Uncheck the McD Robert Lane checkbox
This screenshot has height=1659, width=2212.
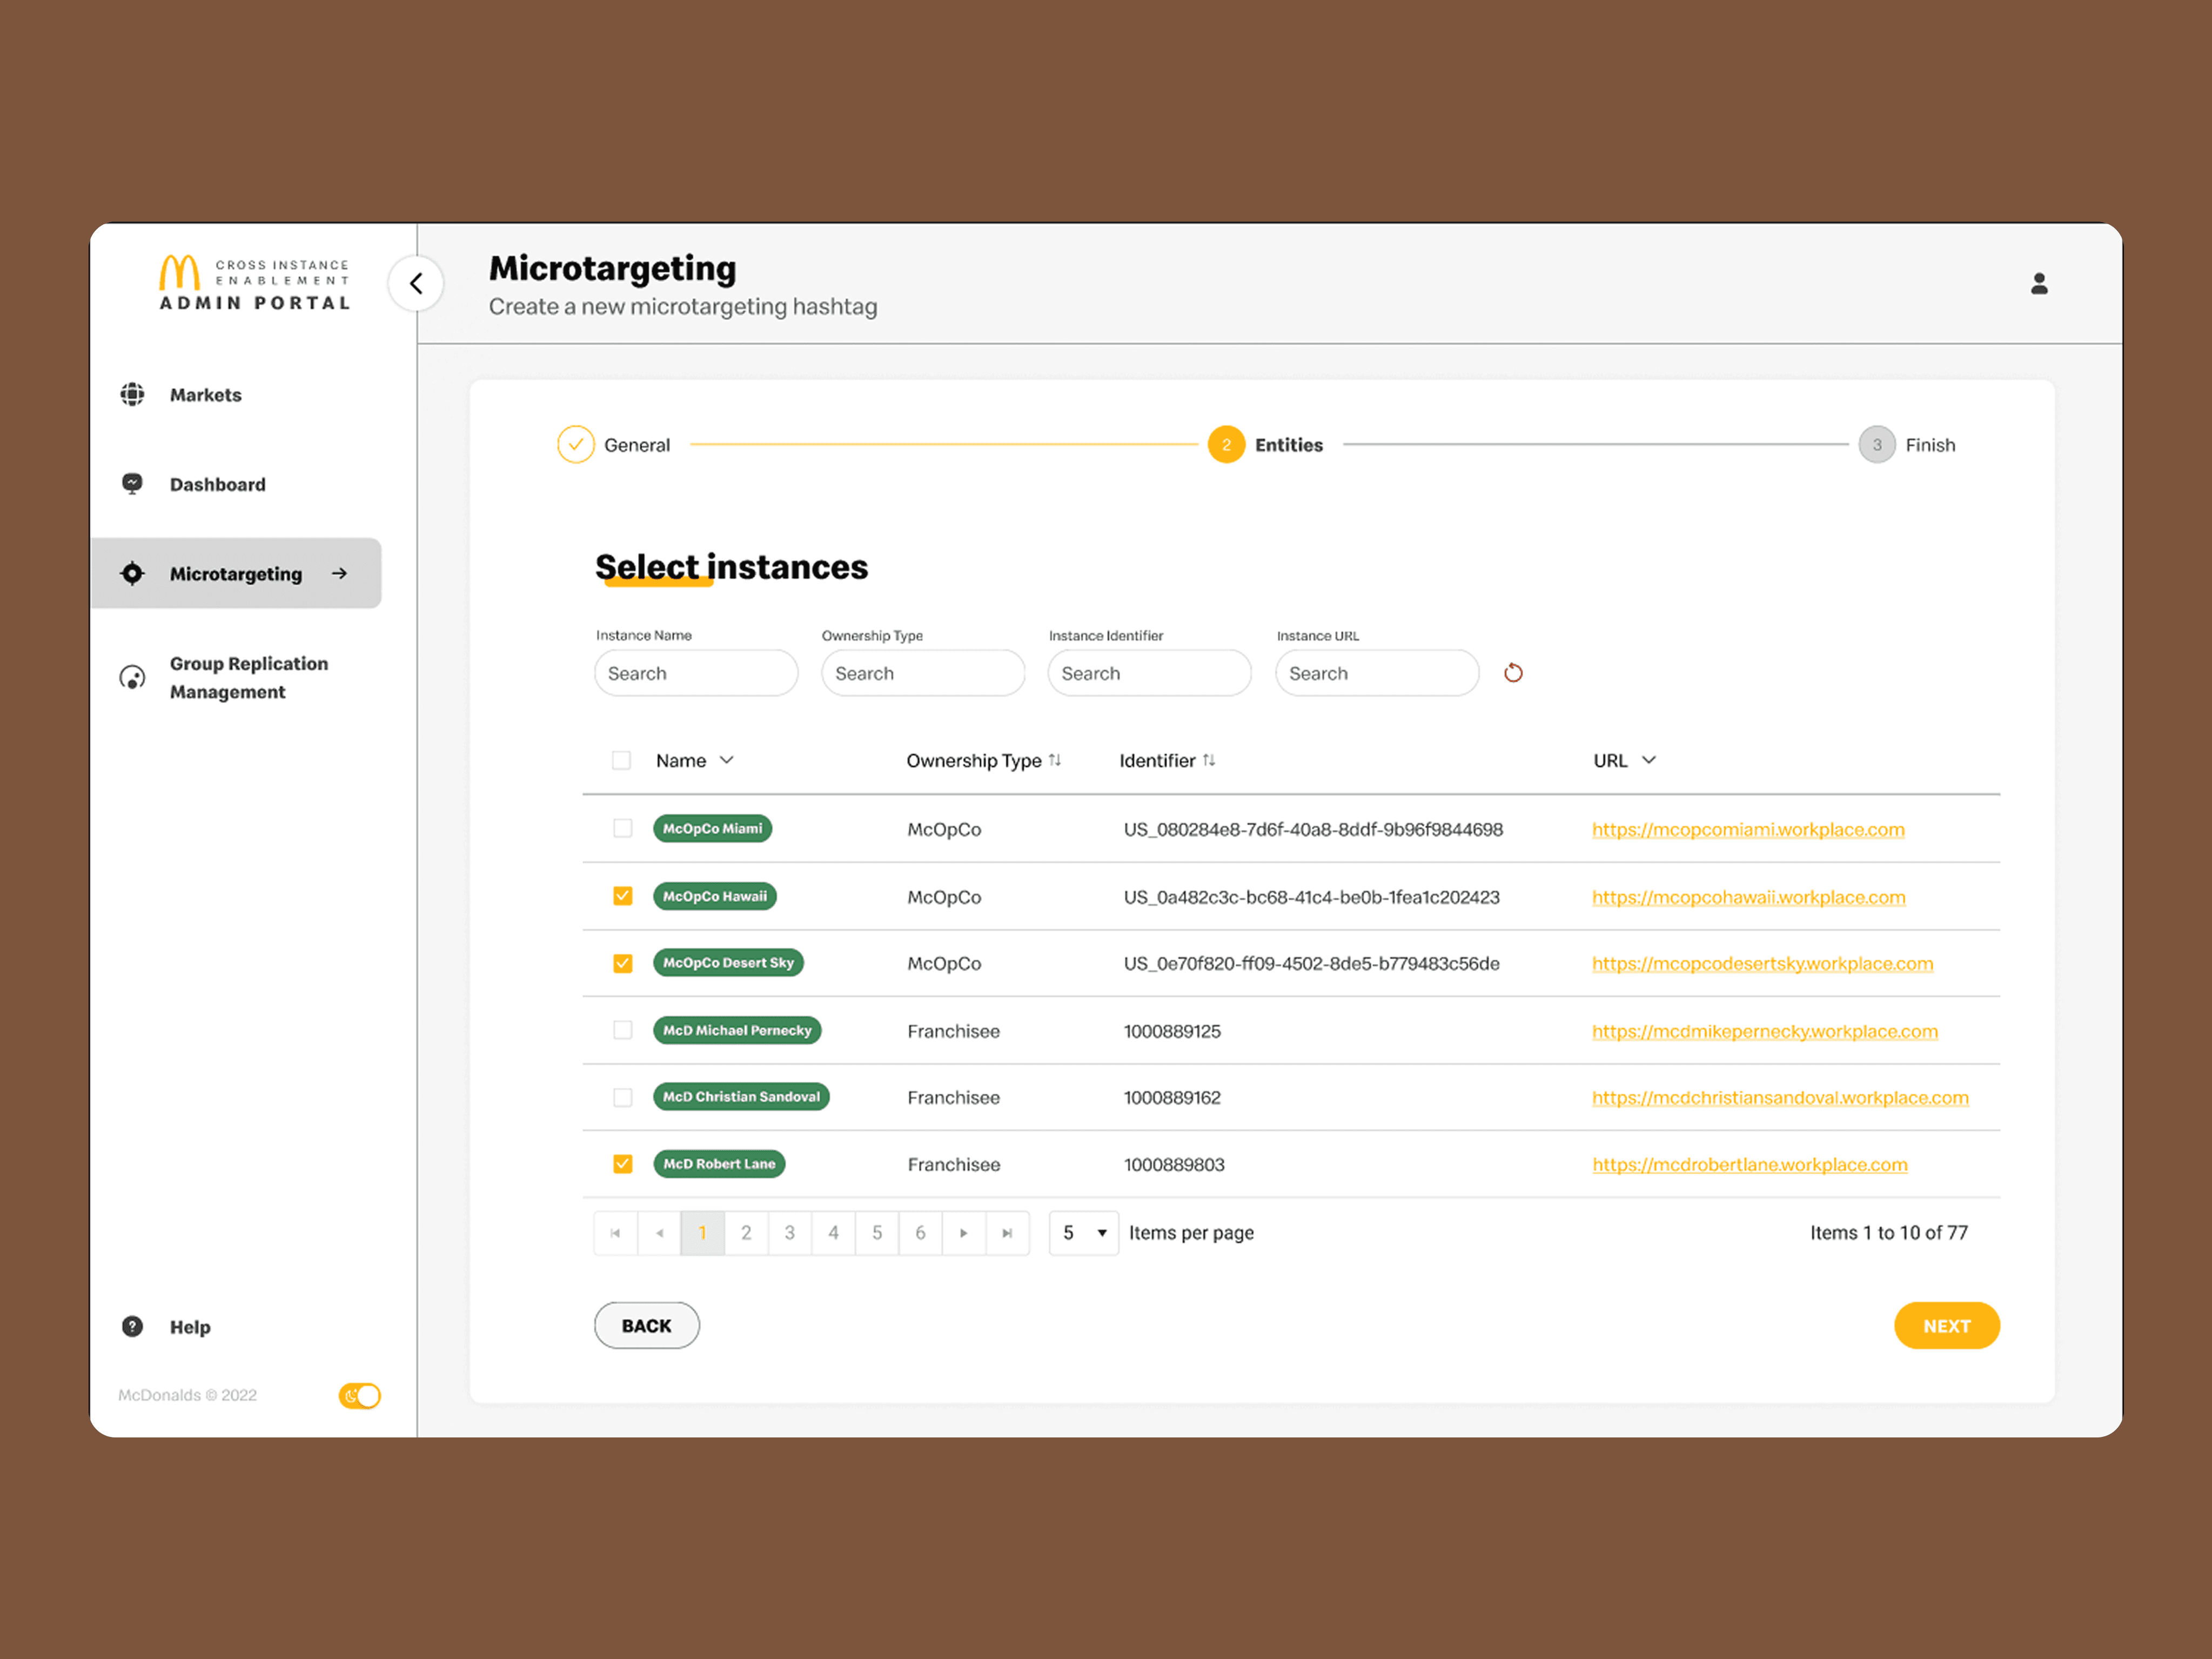pyautogui.click(x=622, y=1163)
